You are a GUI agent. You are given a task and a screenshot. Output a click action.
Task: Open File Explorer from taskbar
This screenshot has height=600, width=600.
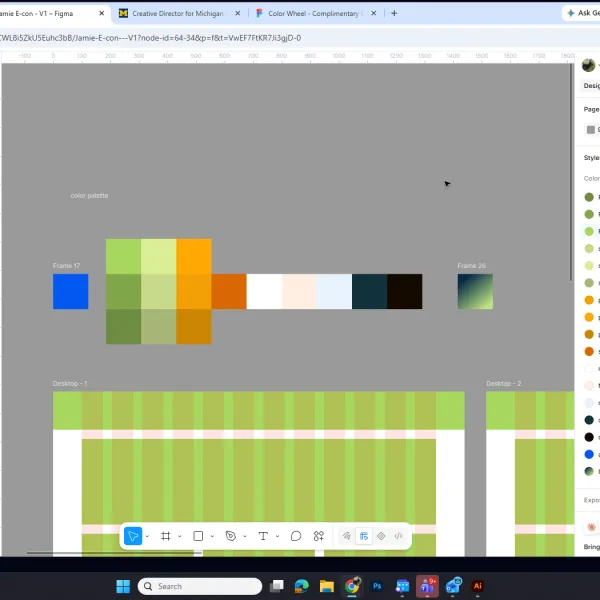click(x=327, y=586)
